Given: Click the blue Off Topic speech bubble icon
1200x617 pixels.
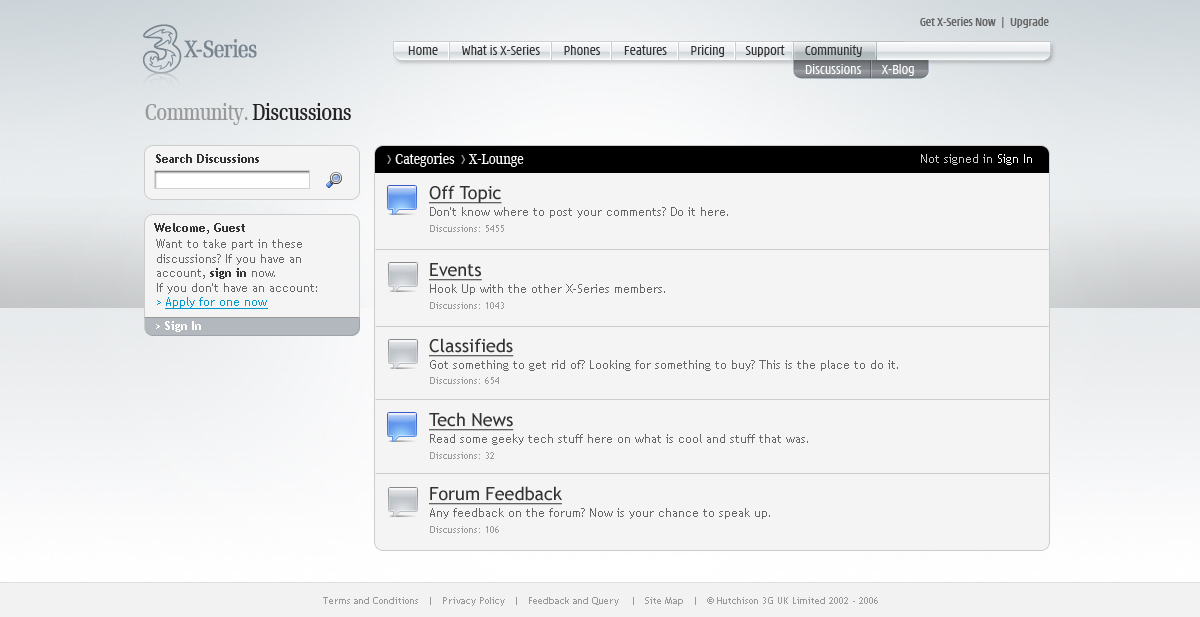Looking at the screenshot, I should (x=402, y=200).
